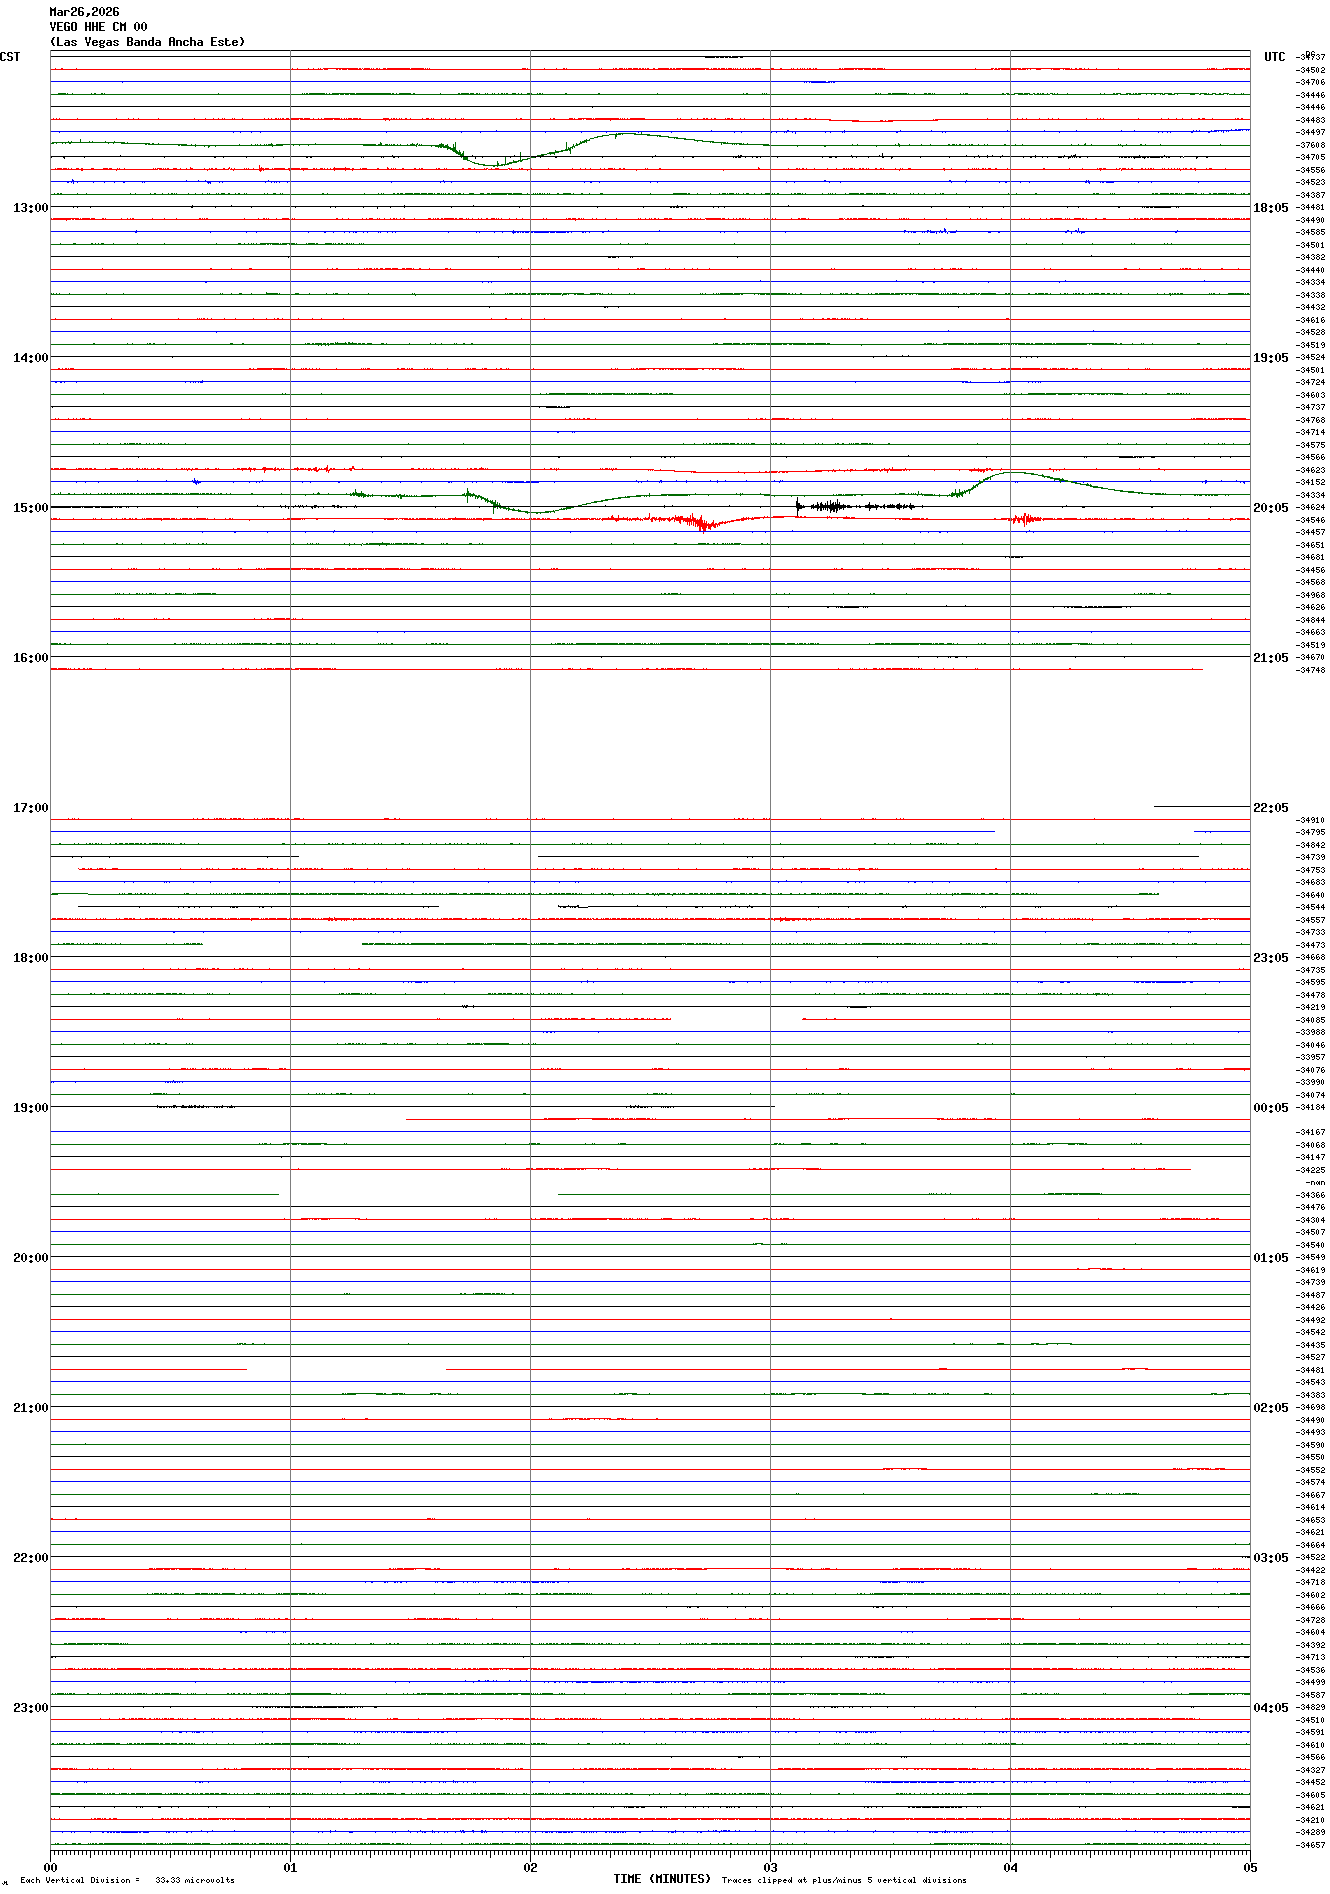Screen dimensions: 1330x1894
Task: Click the Each Vertical Division scale note
Action: tap(127, 1880)
